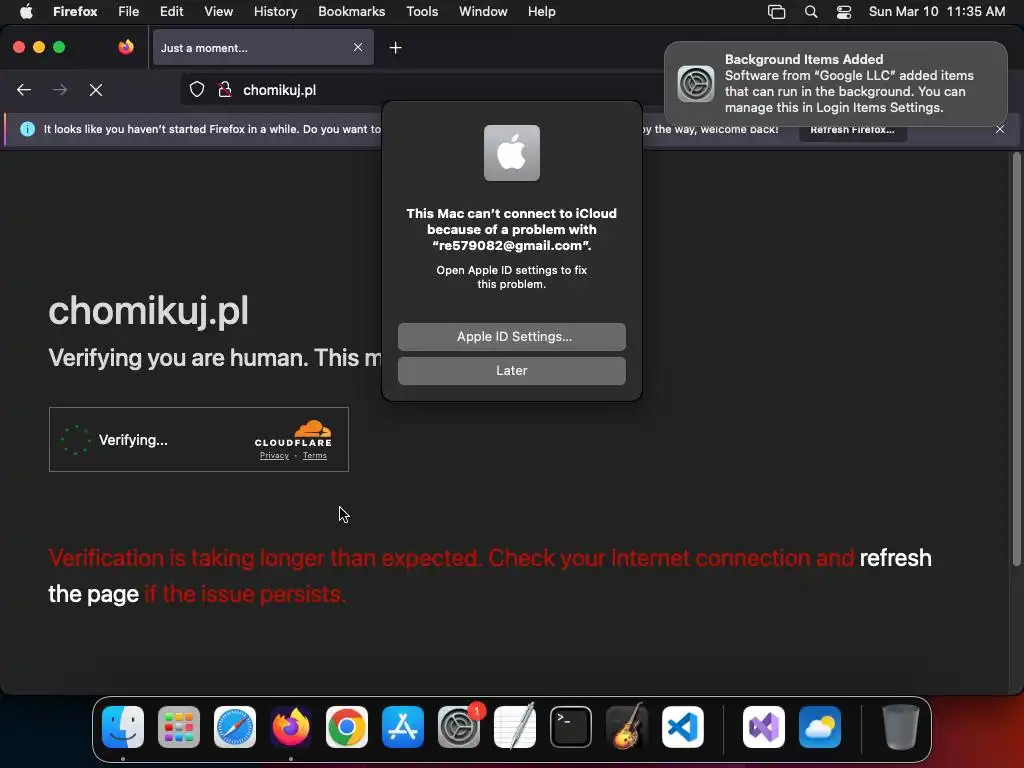
Task: Open Visual Studio Code from the Dock
Action: (682, 727)
